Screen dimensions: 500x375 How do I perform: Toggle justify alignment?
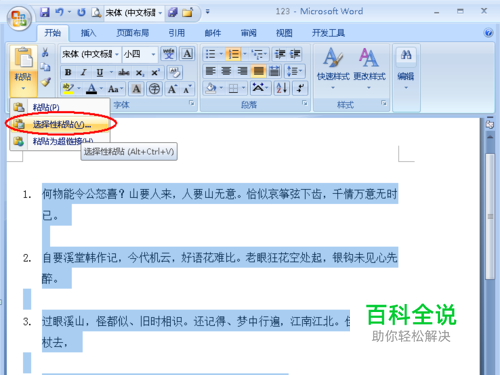[259, 71]
